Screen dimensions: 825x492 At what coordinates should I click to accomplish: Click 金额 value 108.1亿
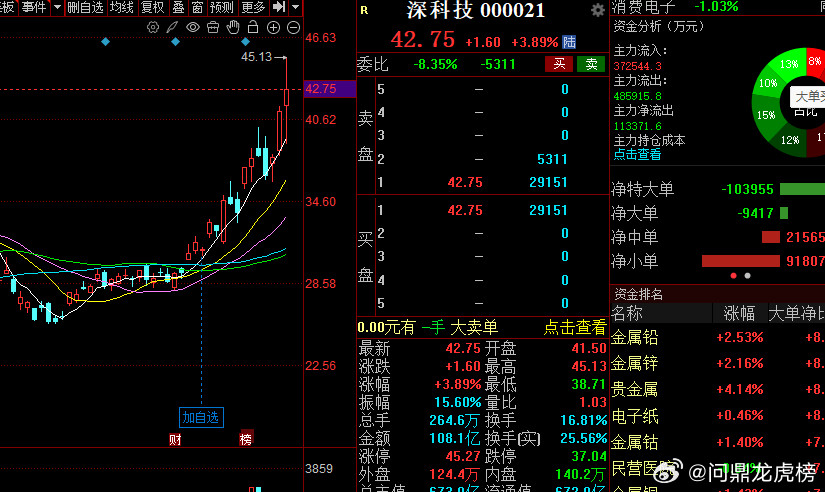[x=455, y=438]
